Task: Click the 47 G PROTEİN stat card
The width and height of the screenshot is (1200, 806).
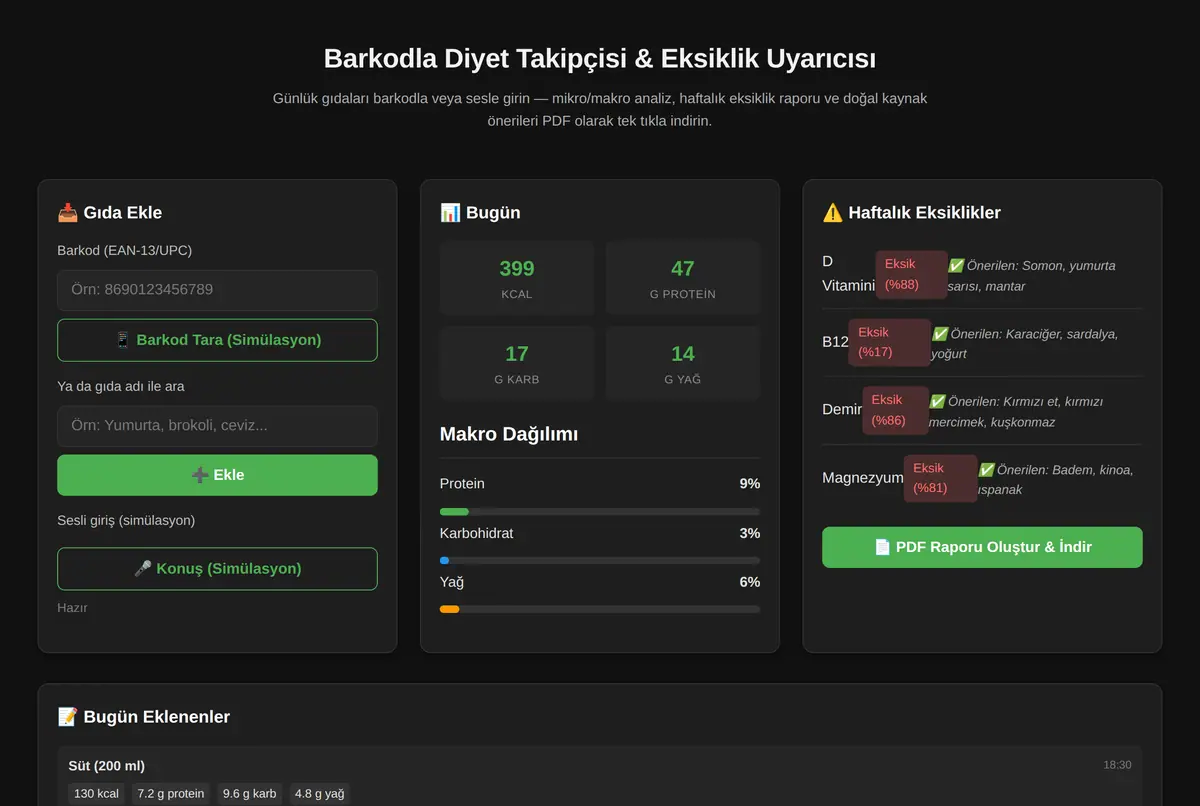Action: pos(683,279)
